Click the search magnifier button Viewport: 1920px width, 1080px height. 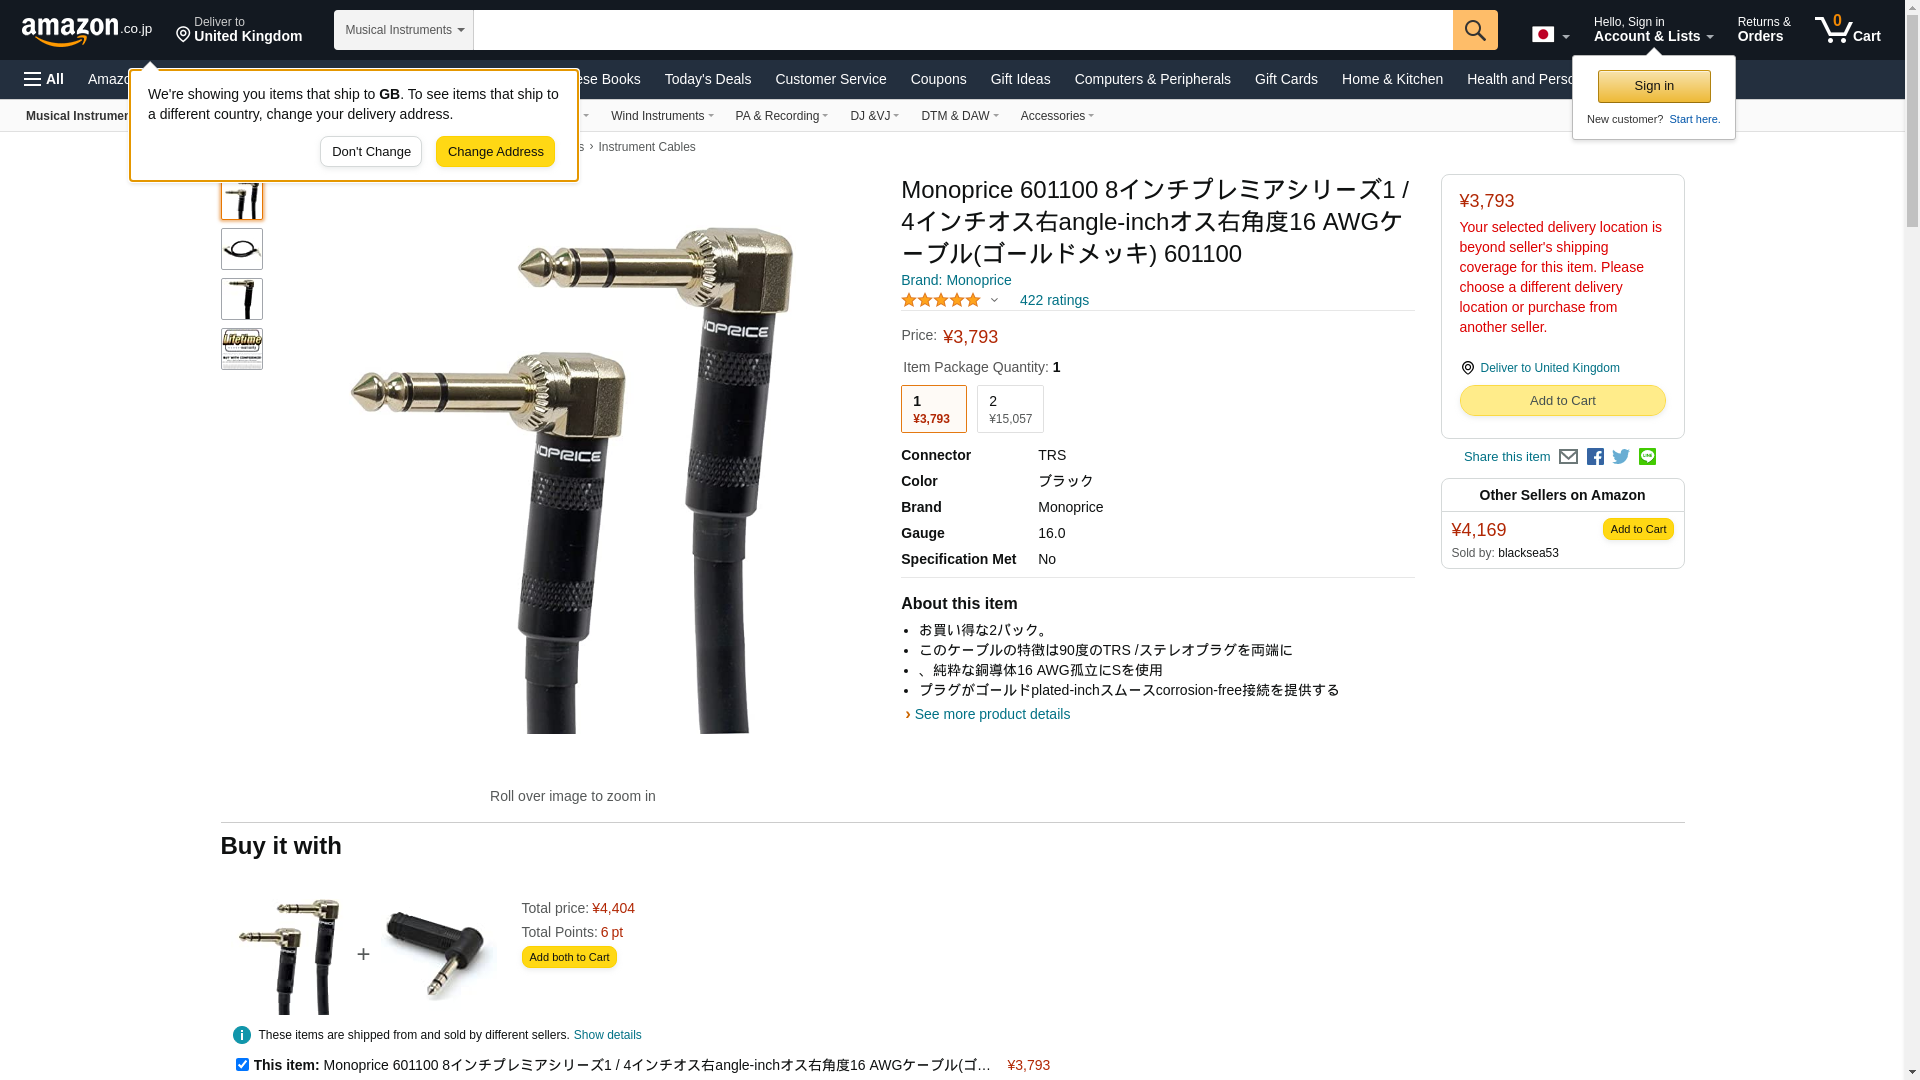click(x=1475, y=30)
